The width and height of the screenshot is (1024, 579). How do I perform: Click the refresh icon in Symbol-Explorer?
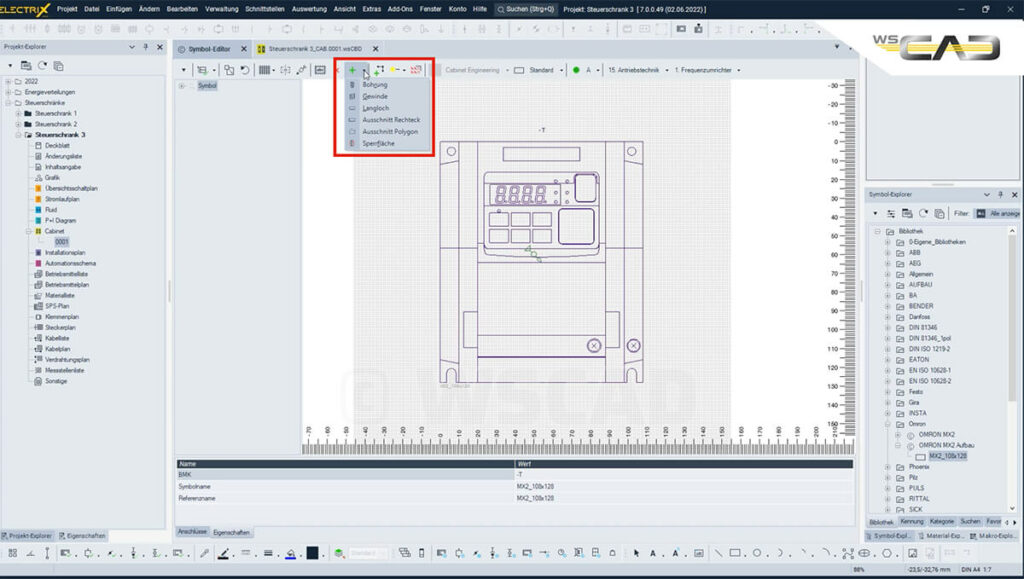point(923,213)
